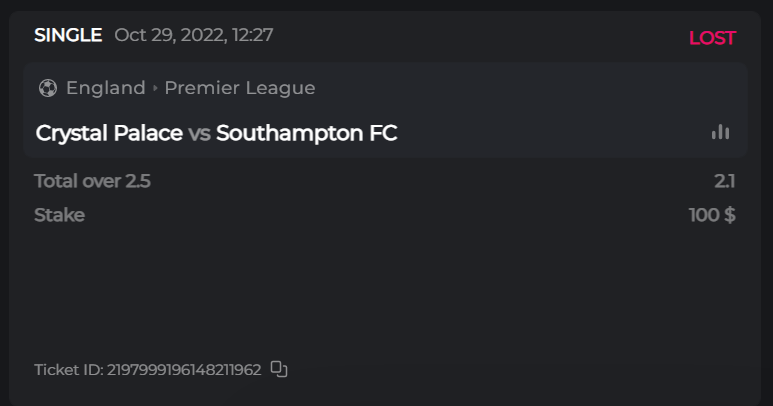This screenshot has width=773, height=406.
Task: Click the "vs" text between the teams
Action: pos(199,133)
